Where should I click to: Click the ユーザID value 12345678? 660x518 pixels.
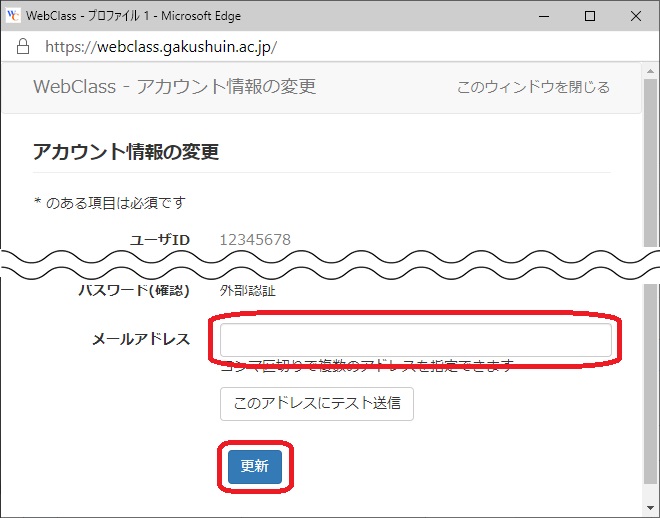click(x=255, y=239)
